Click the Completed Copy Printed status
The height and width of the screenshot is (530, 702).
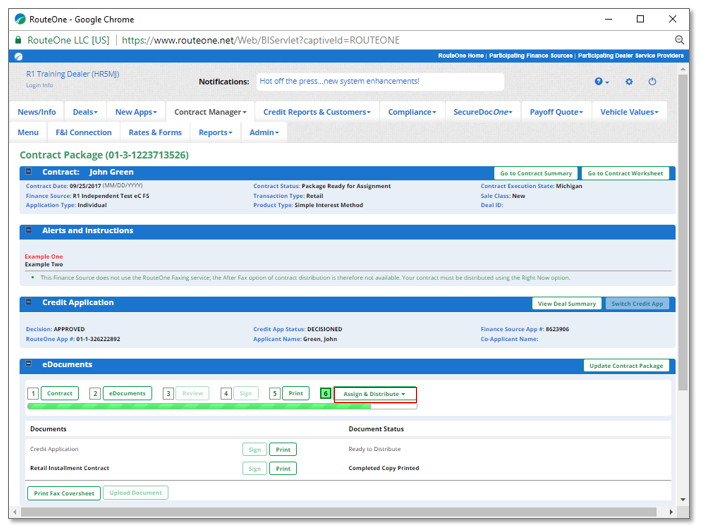pos(384,468)
